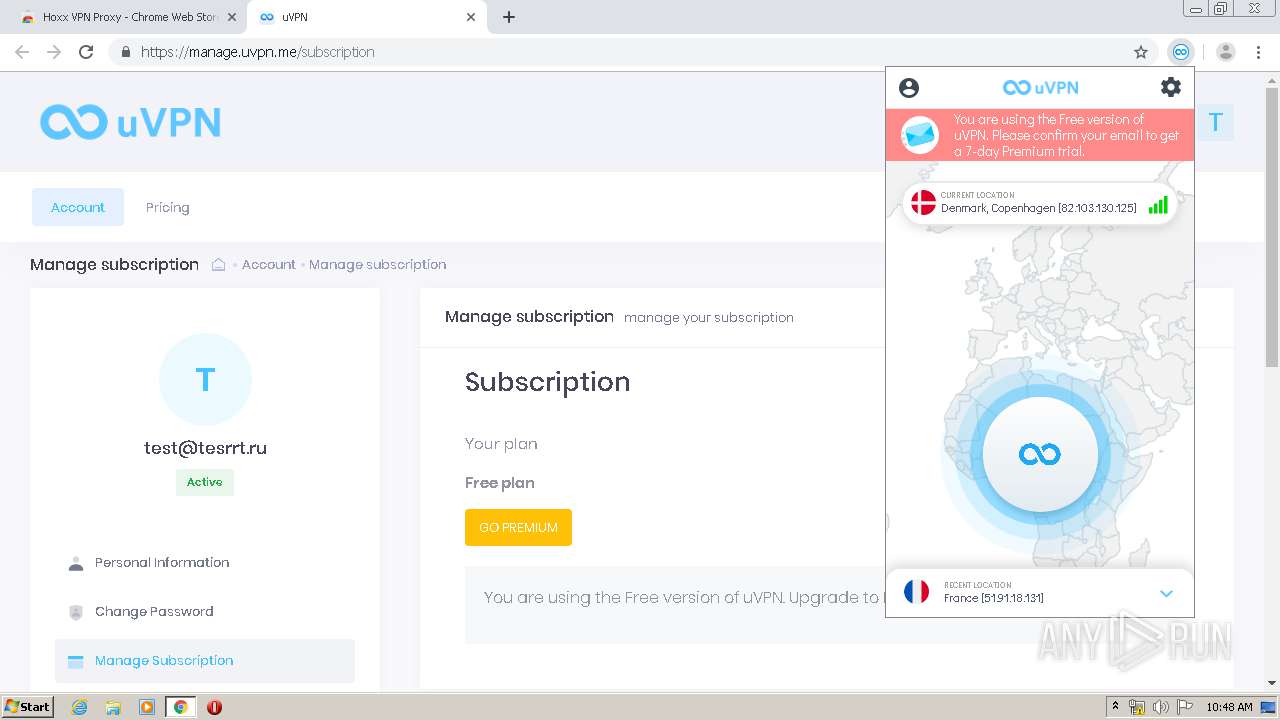The height and width of the screenshot is (720, 1280).
Task: Click the uVPN extension icon in toolbar
Action: click(1181, 52)
